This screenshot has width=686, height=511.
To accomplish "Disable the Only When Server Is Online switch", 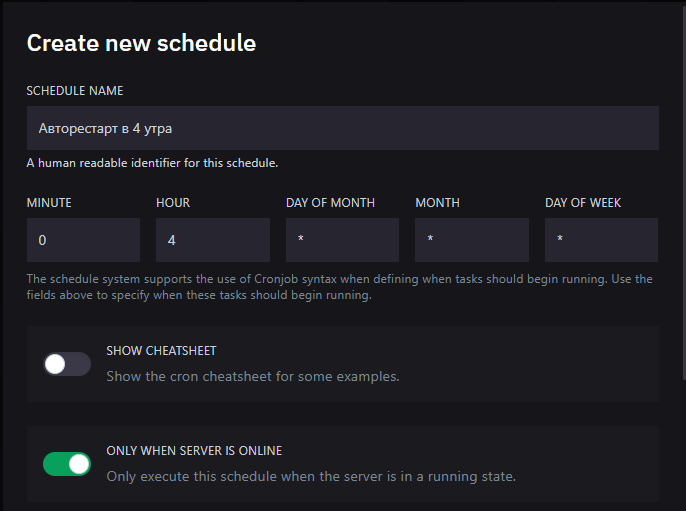I will (x=67, y=464).
